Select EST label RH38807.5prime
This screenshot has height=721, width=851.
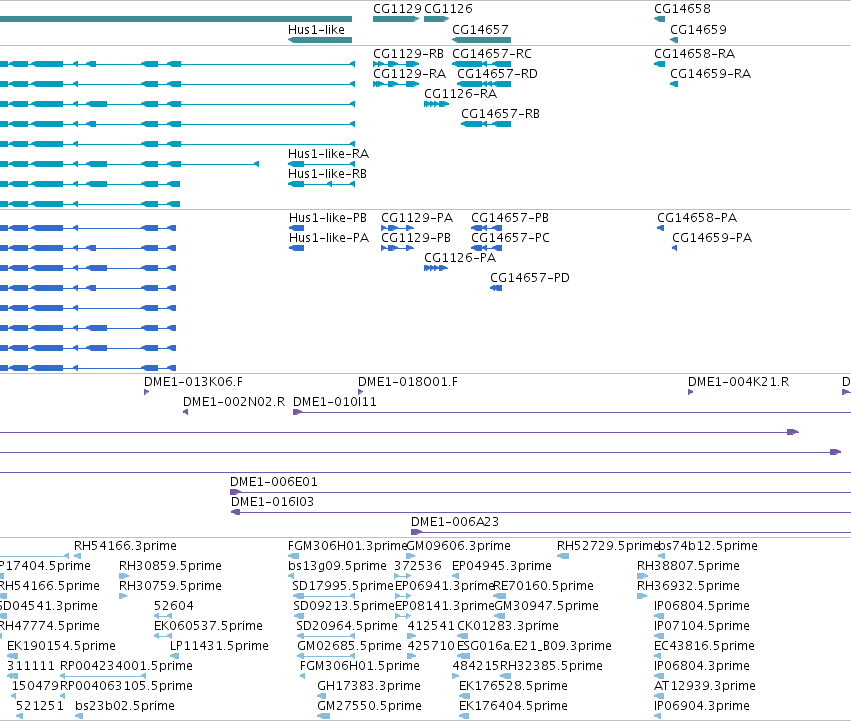688,566
